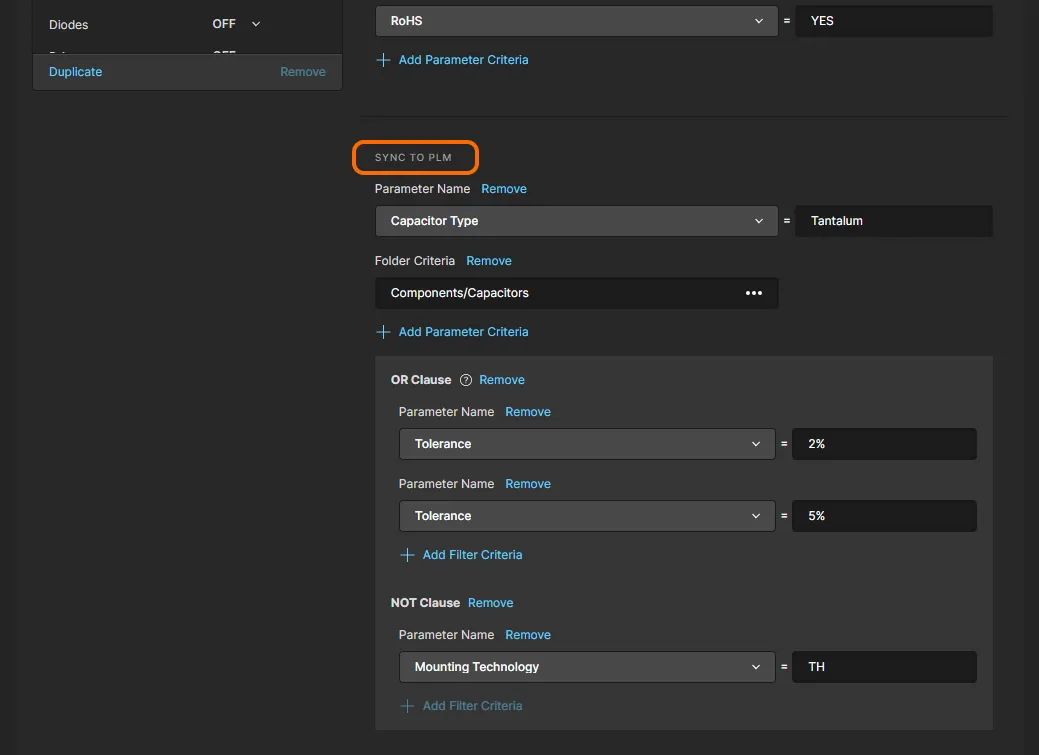Click plus icon beside top Add Parameter Criteria
1039x755 pixels.
pyautogui.click(x=383, y=60)
